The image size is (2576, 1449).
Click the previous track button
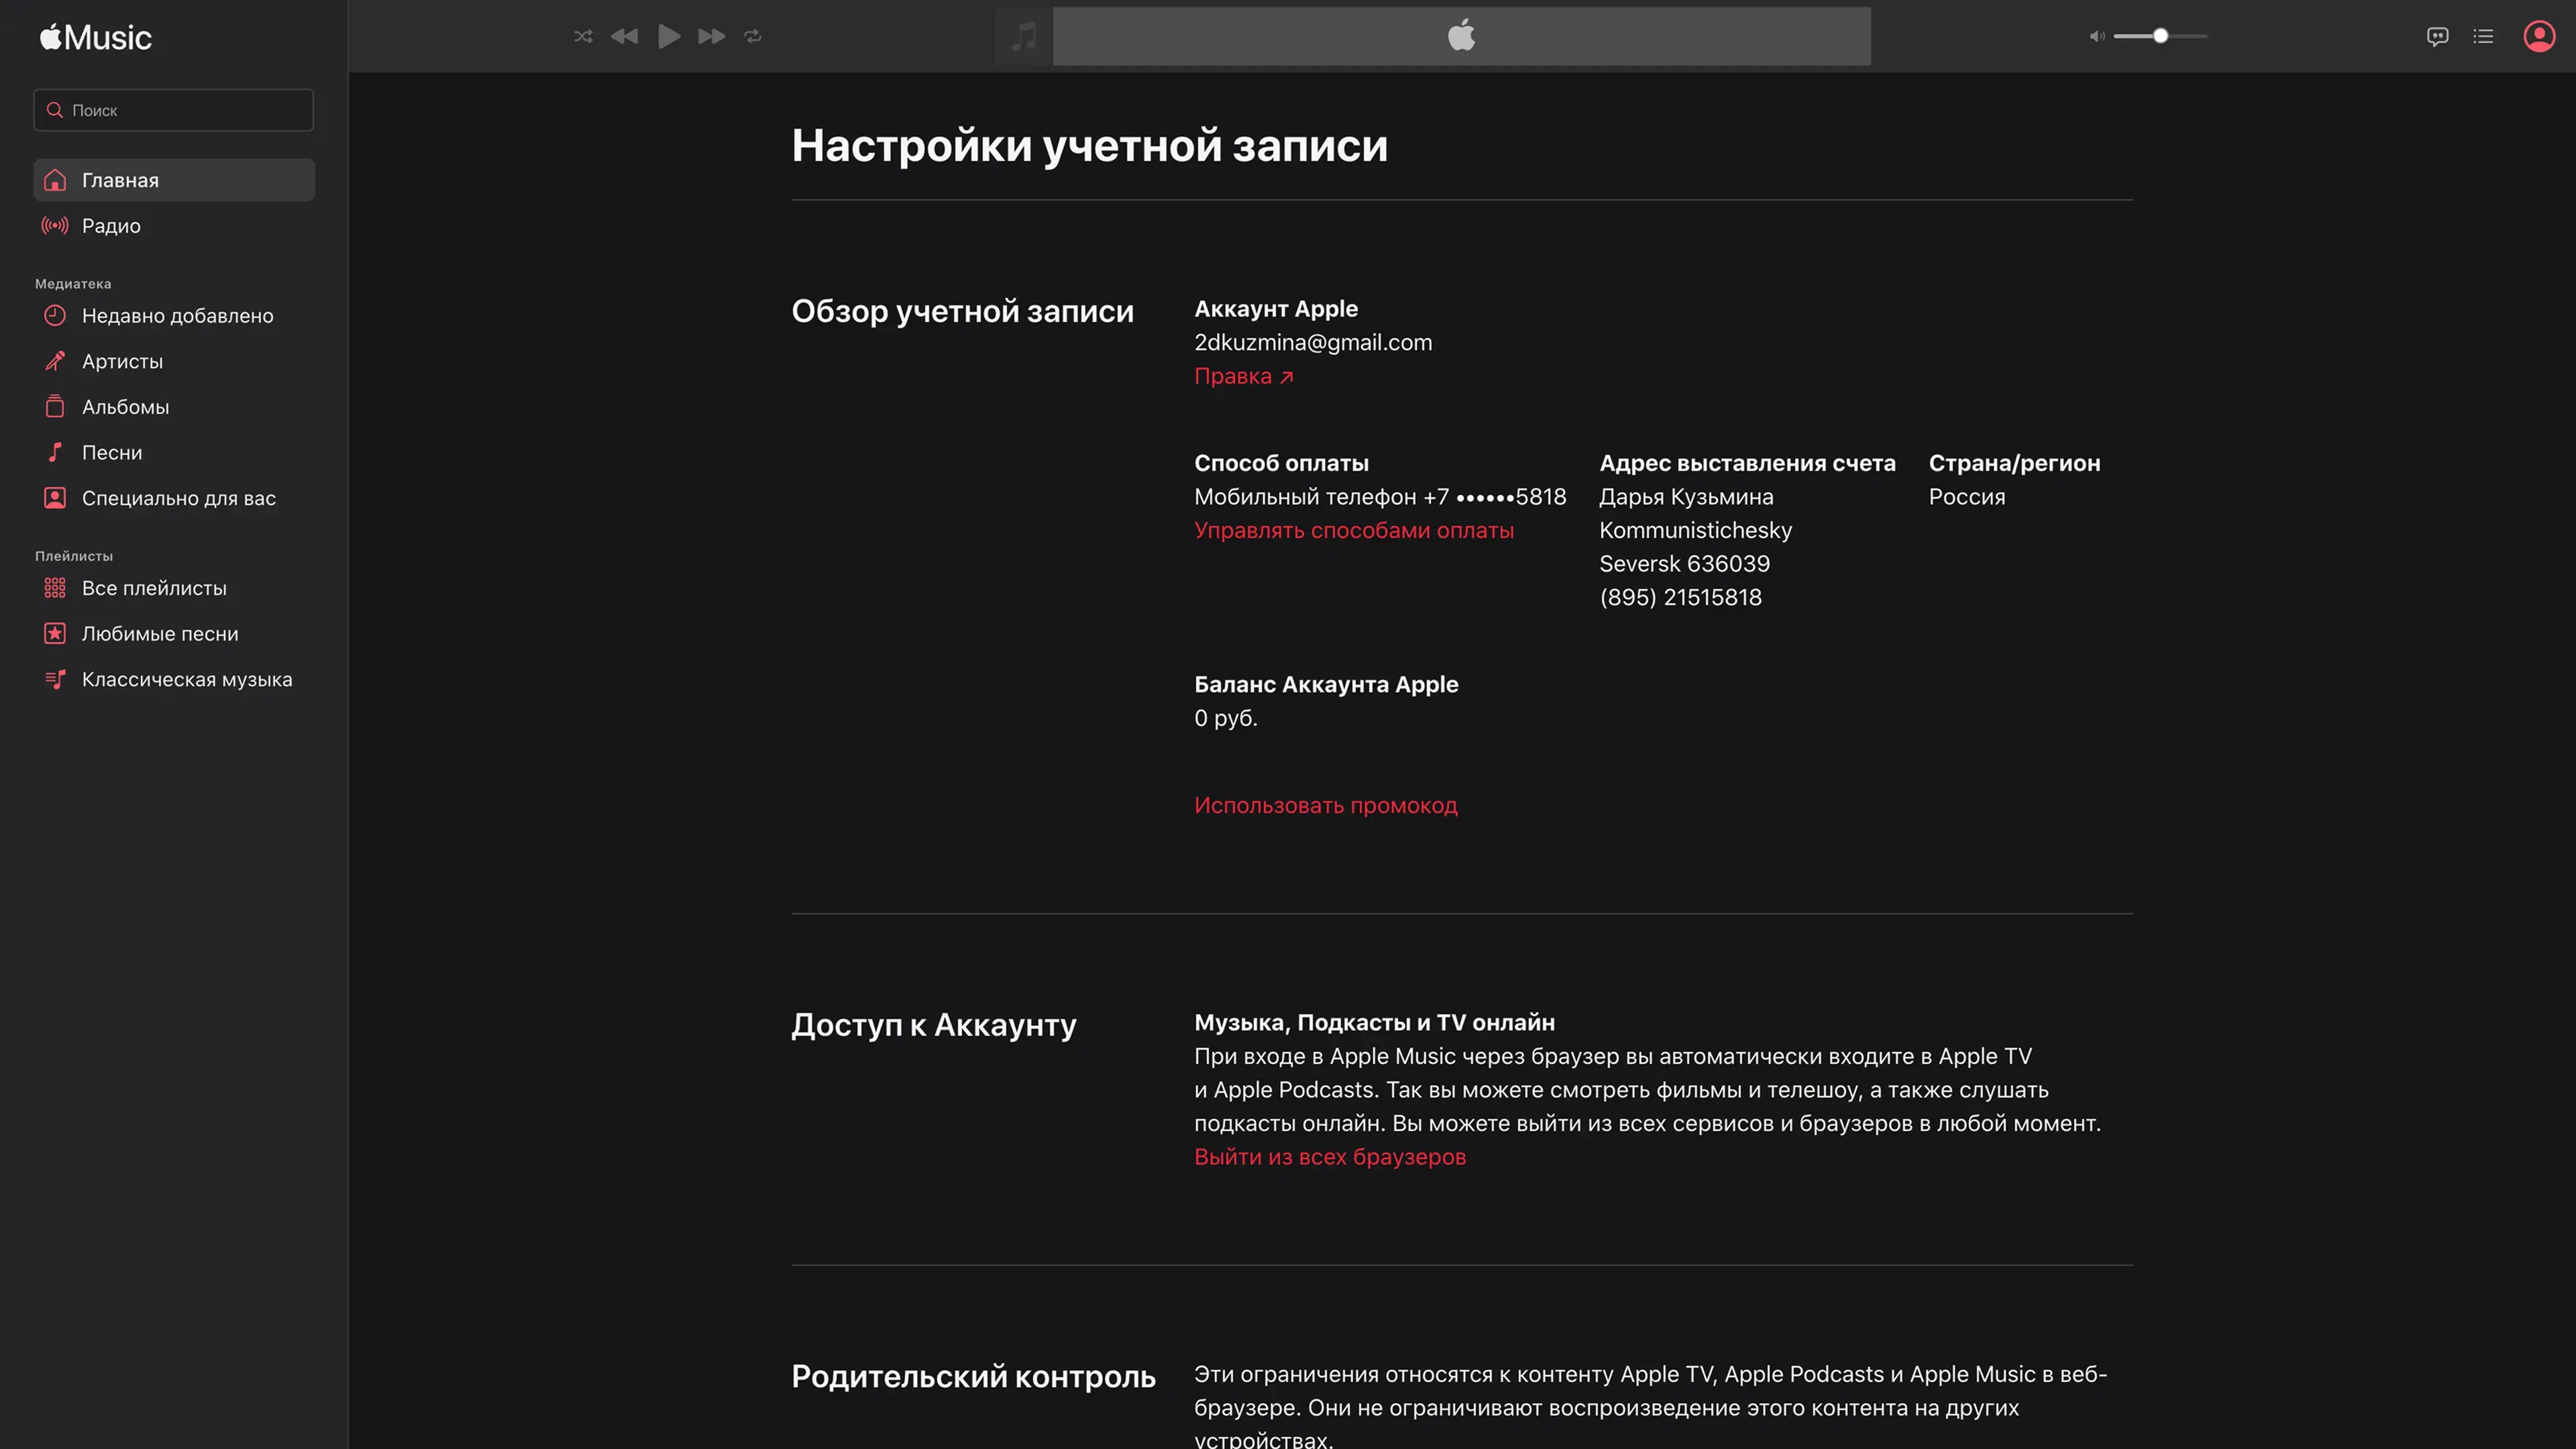[624, 36]
